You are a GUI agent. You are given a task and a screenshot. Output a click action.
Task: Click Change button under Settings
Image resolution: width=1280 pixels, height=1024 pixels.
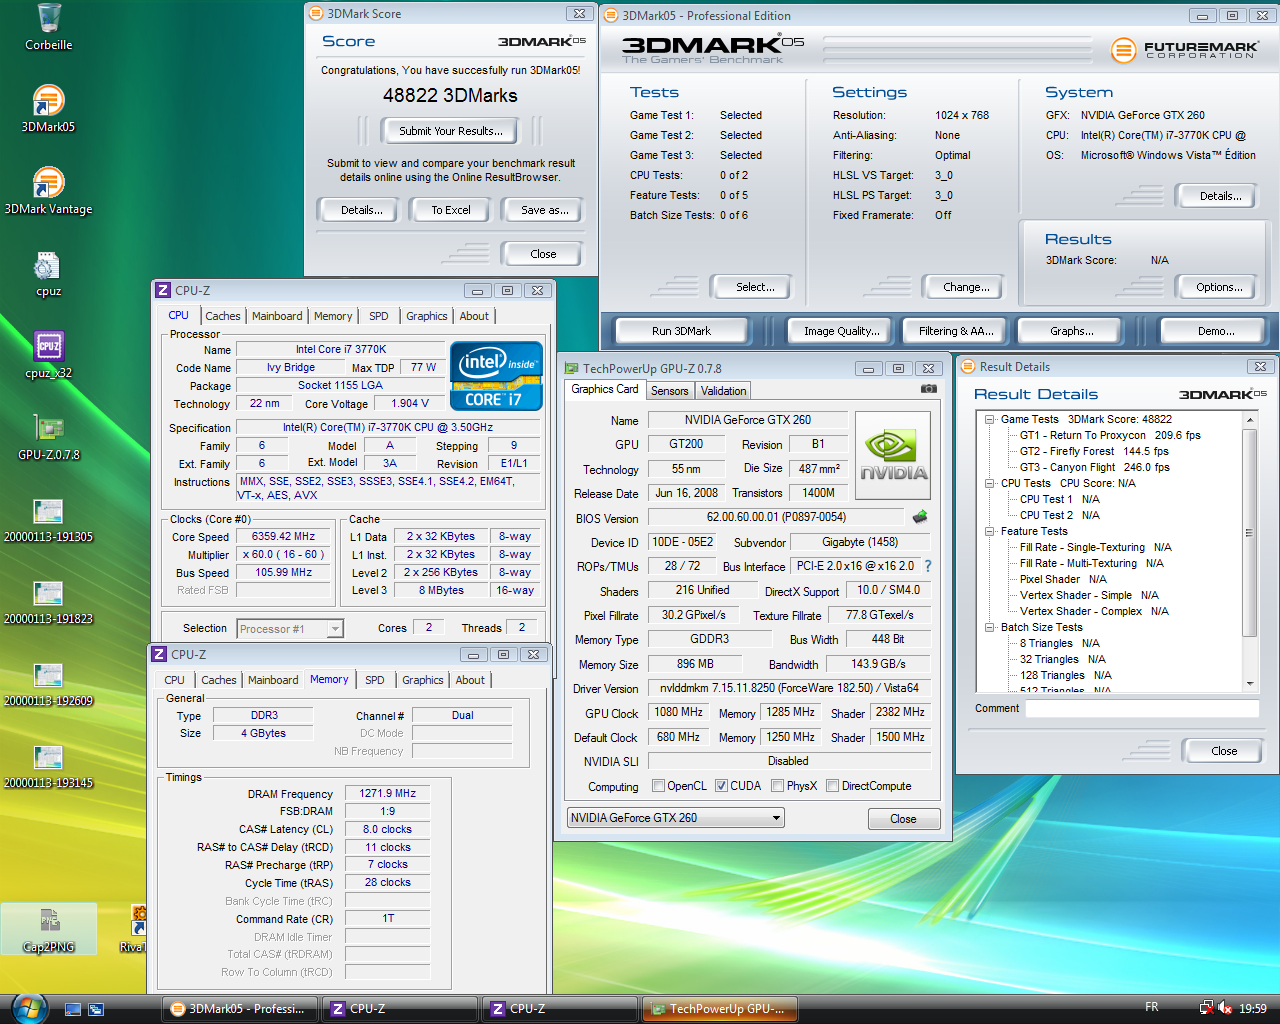tap(966, 287)
